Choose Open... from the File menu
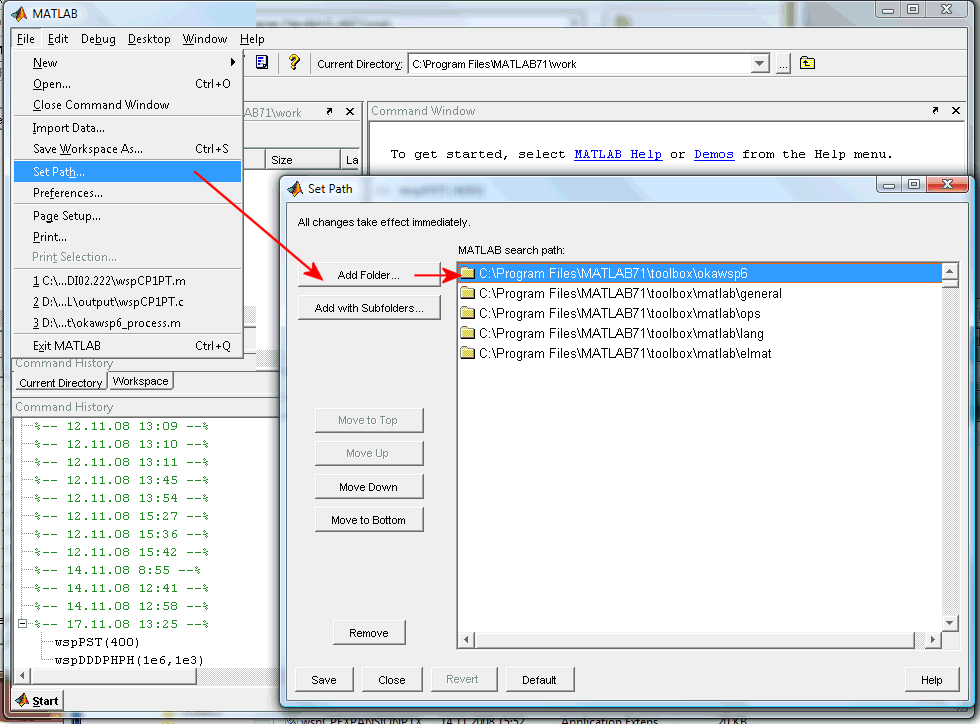The width and height of the screenshot is (980, 724). 128,84
